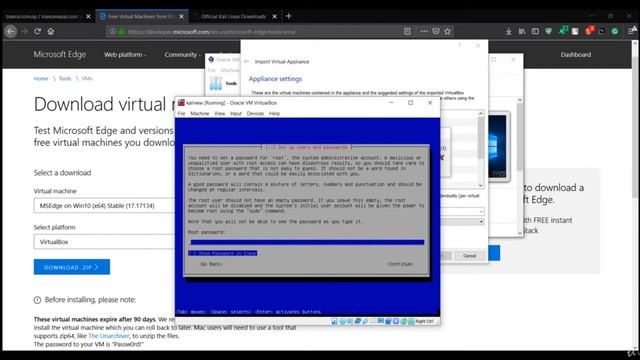The height and width of the screenshot is (360, 640).
Task: Open the browser hamburger menu
Action: point(631,31)
